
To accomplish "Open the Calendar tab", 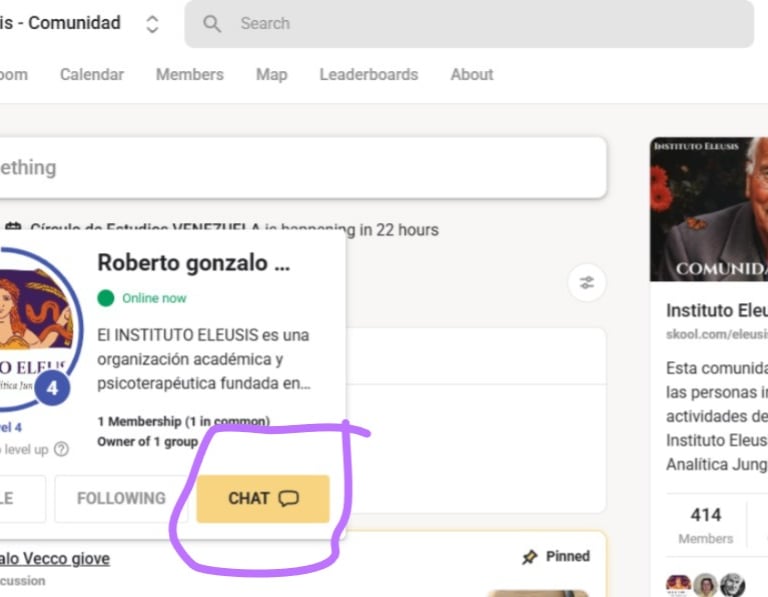I will click(x=92, y=74).
